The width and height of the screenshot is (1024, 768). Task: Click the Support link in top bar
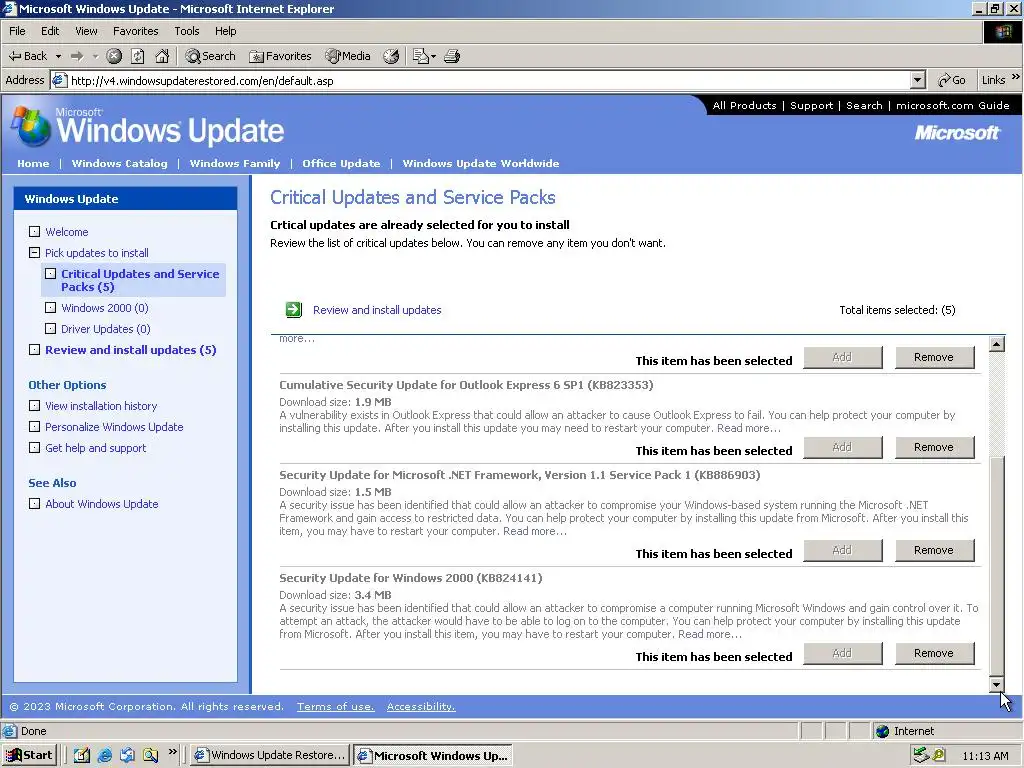[x=811, y=105]
